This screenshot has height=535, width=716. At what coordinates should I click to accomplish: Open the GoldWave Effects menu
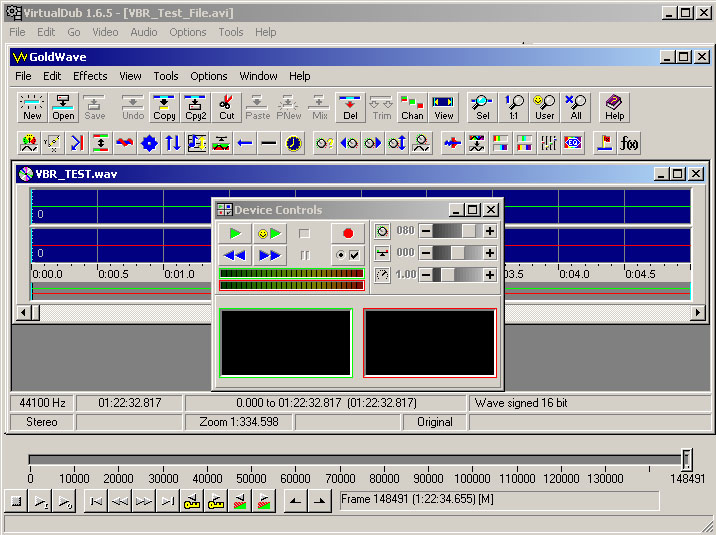(90, 76)
